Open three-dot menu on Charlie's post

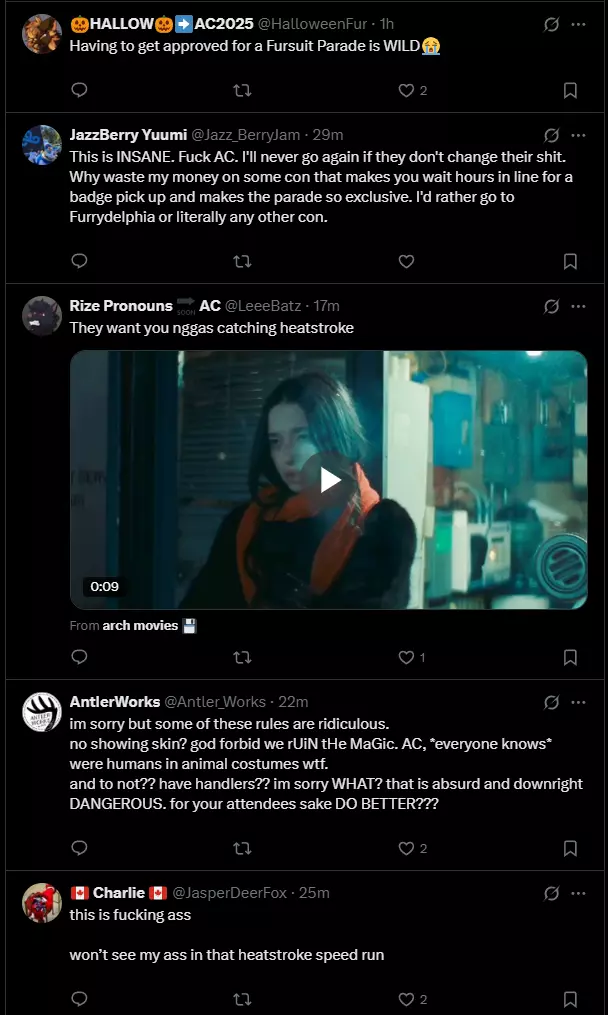click(x=578, y=893)
